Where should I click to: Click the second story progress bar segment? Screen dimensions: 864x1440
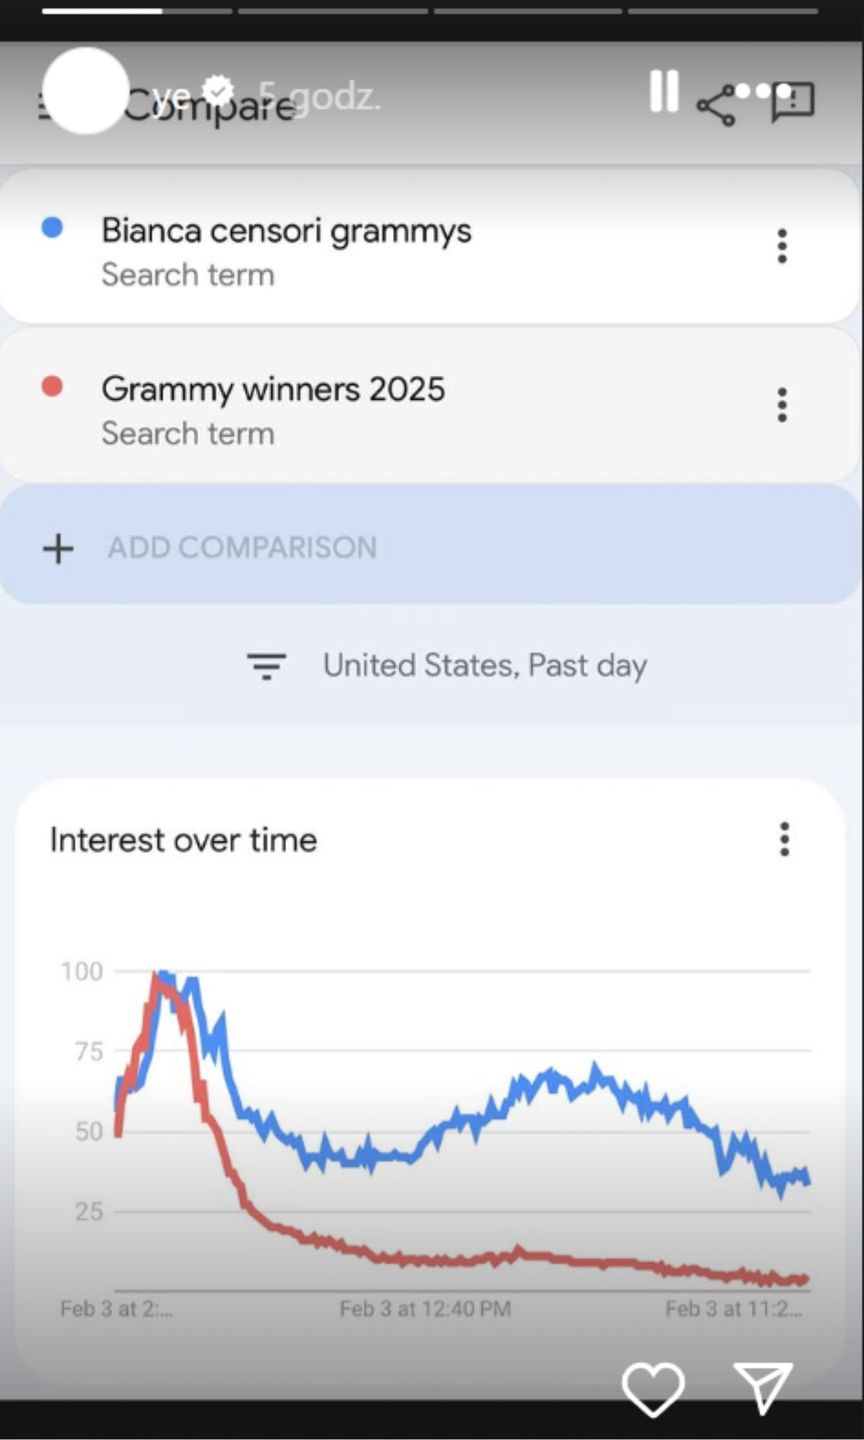(x=333, y=11)
